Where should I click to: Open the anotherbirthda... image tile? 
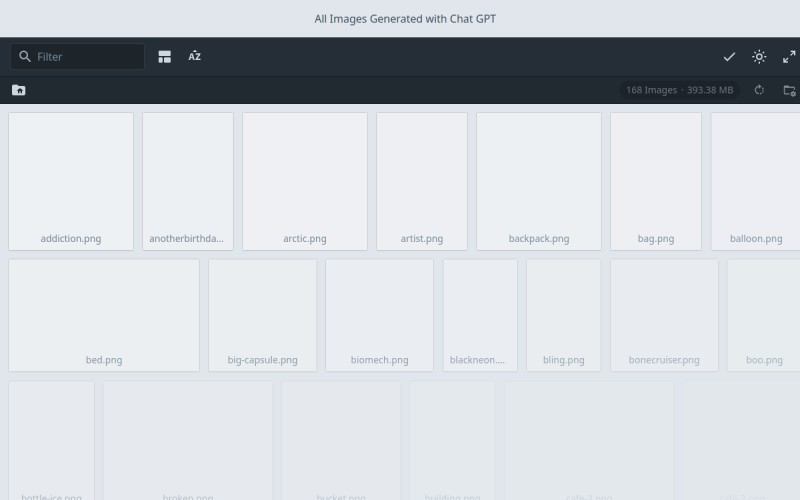coord(188,182)
